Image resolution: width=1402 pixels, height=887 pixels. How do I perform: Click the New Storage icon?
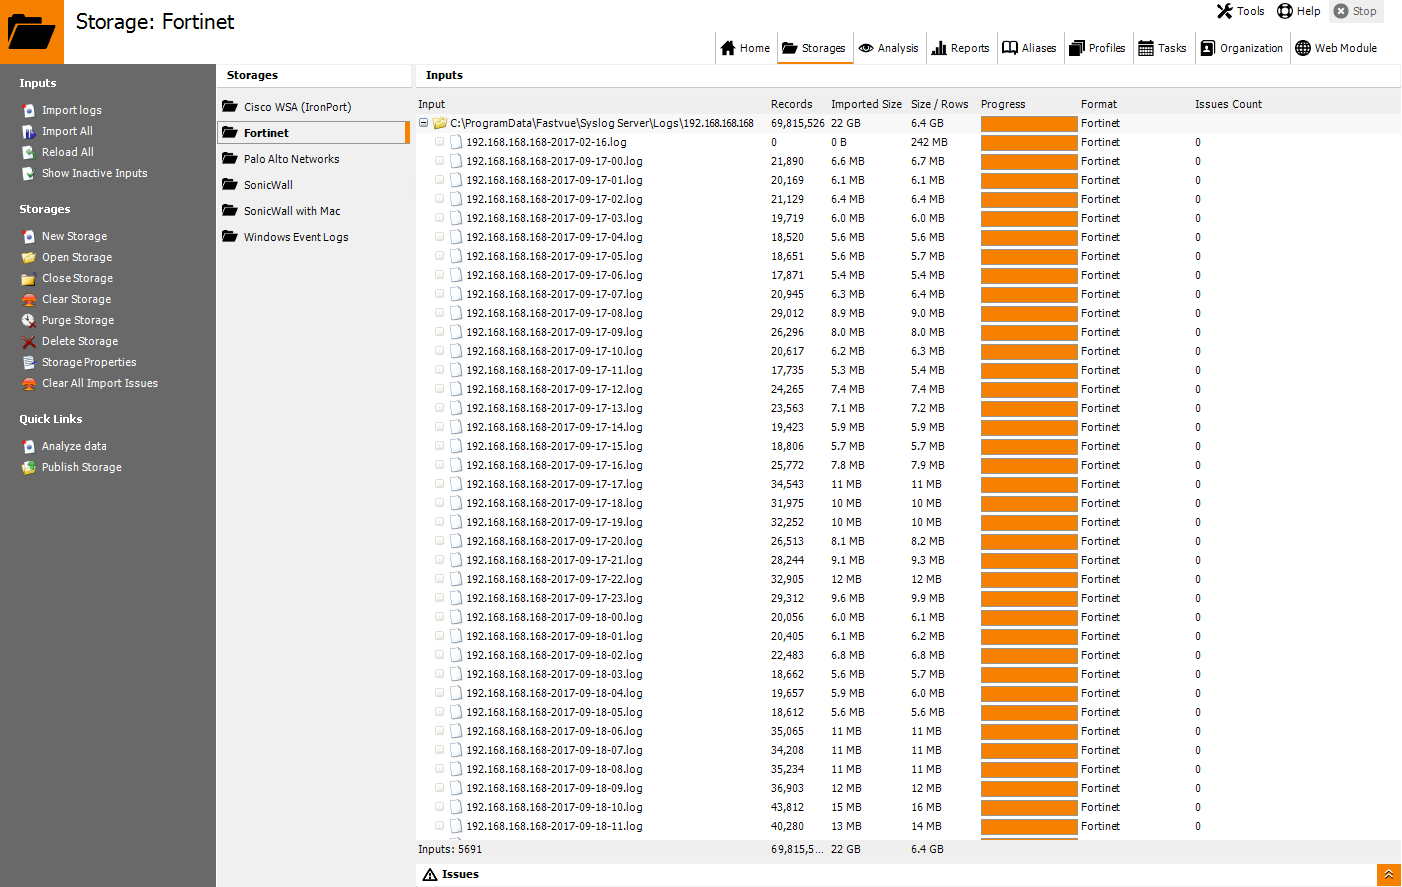click(29, 236)
